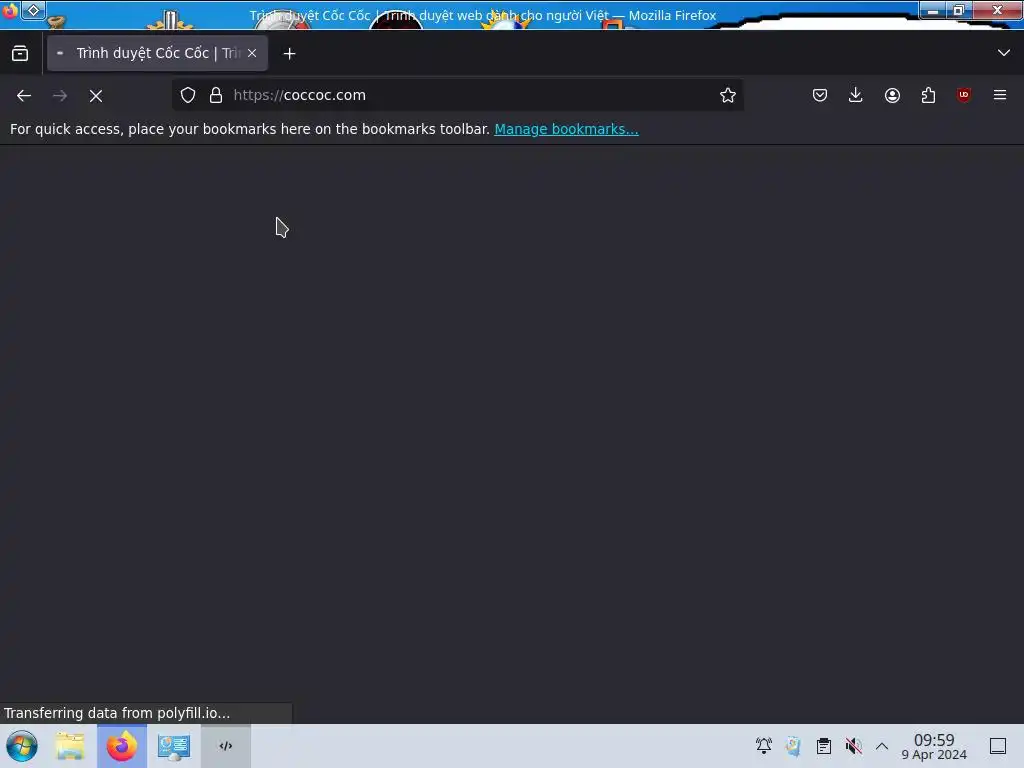Go forward one page

pos(60,95)
